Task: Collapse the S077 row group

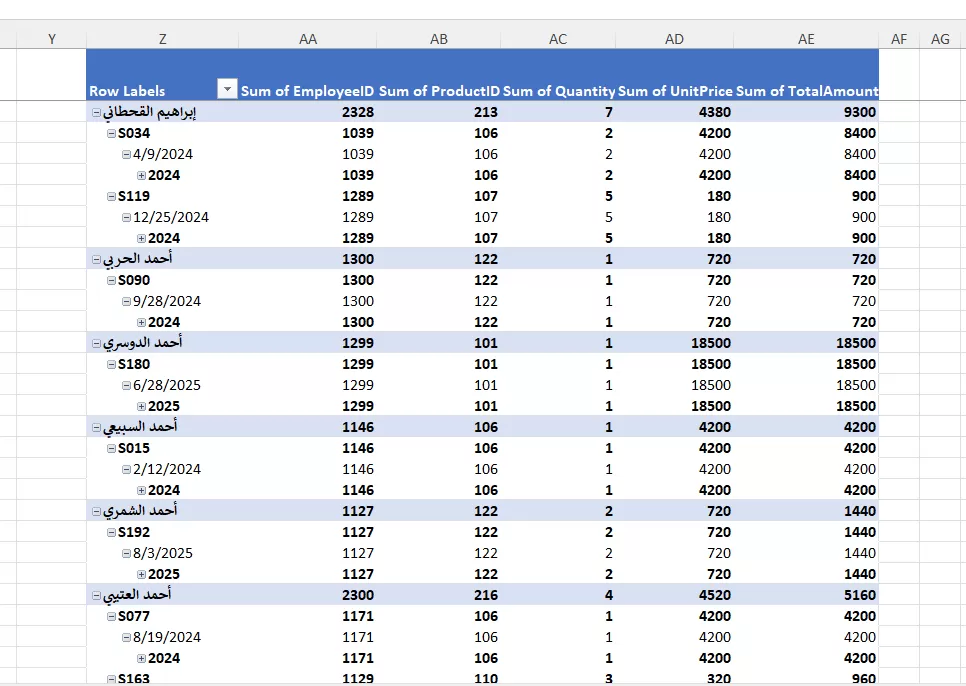Action: click(111, 617)
